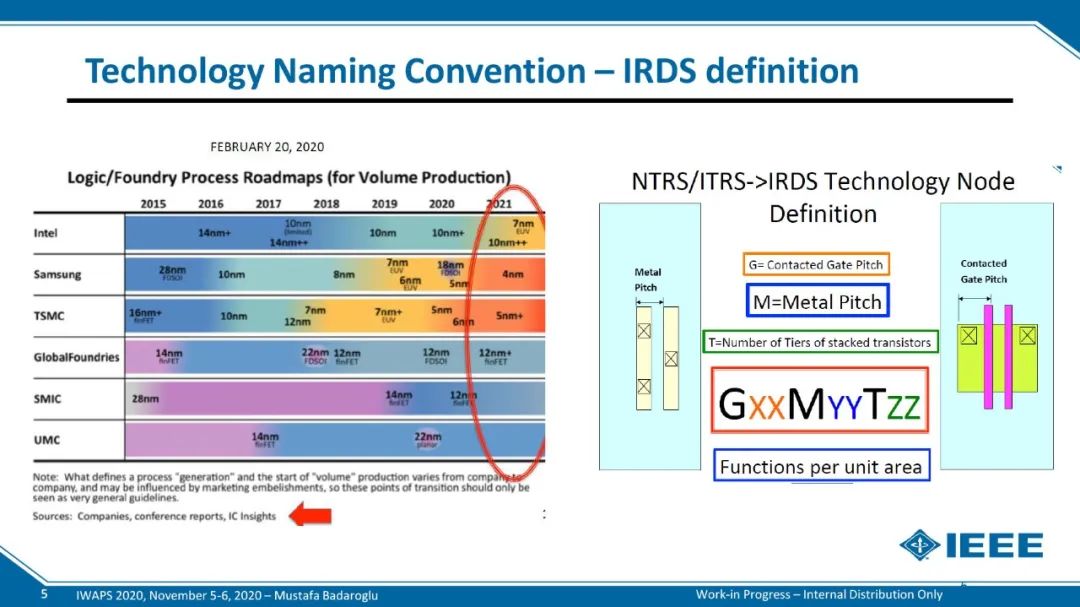The image size is (1080, 607).
Task: Select the SMIC row label
Action: [47, 398]
